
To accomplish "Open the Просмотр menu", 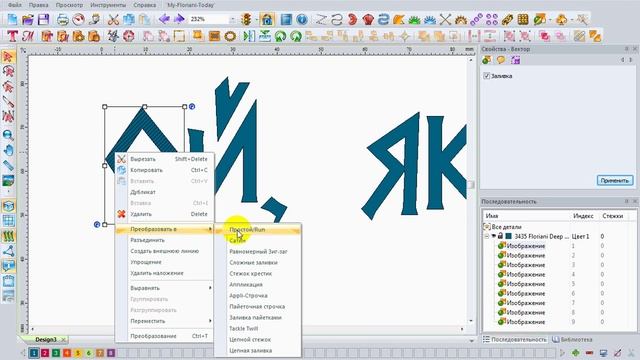I will tap(69, 5).
